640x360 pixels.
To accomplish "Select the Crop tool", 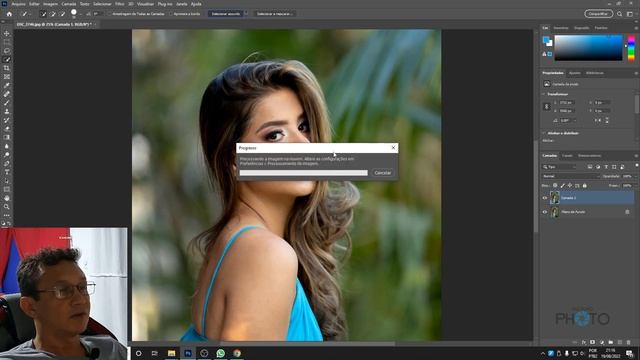I will click(x=7, y=68).
